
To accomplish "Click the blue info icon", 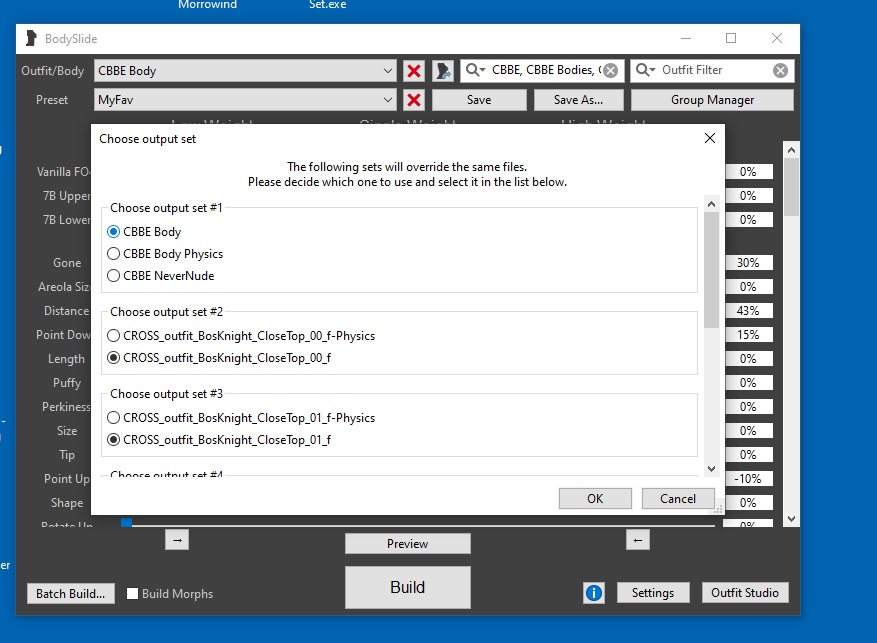I will (594, 593).
